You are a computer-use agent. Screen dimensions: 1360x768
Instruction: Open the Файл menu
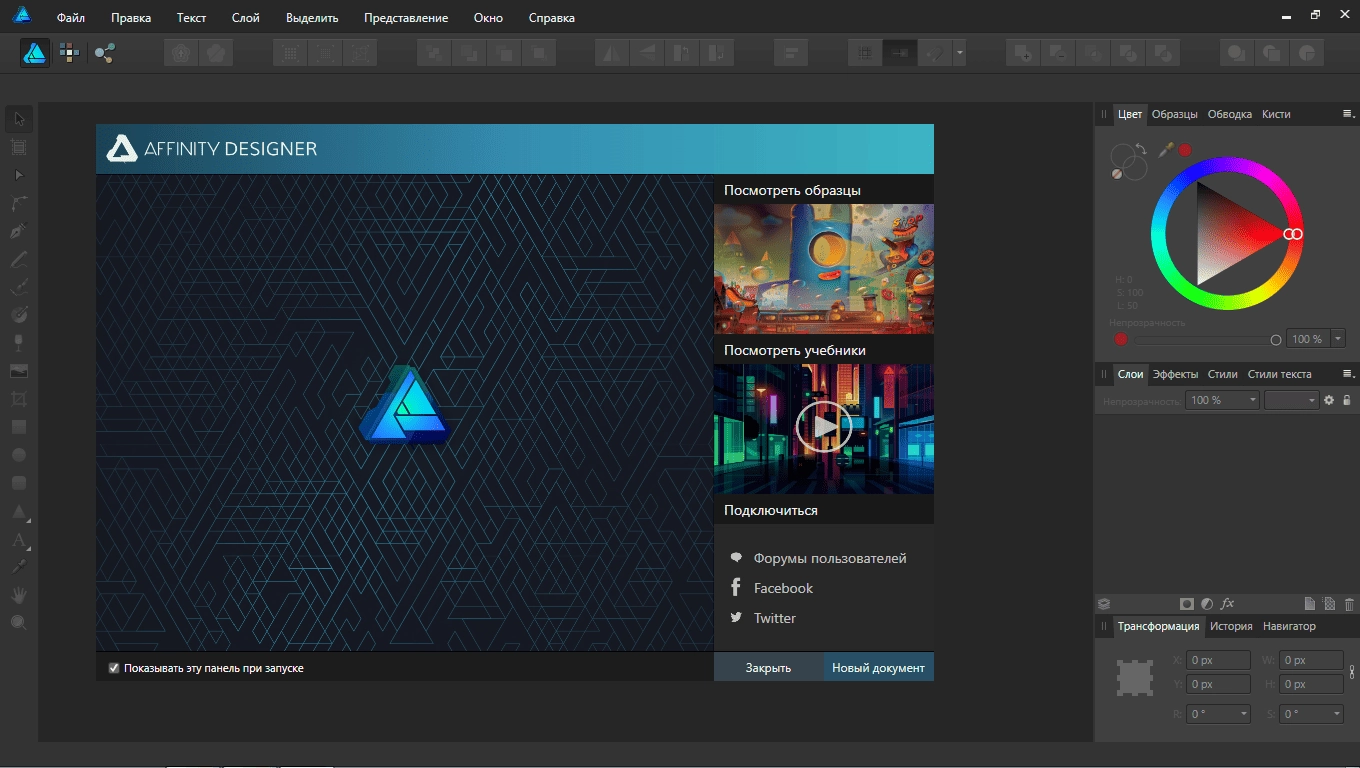coord(71,18)
